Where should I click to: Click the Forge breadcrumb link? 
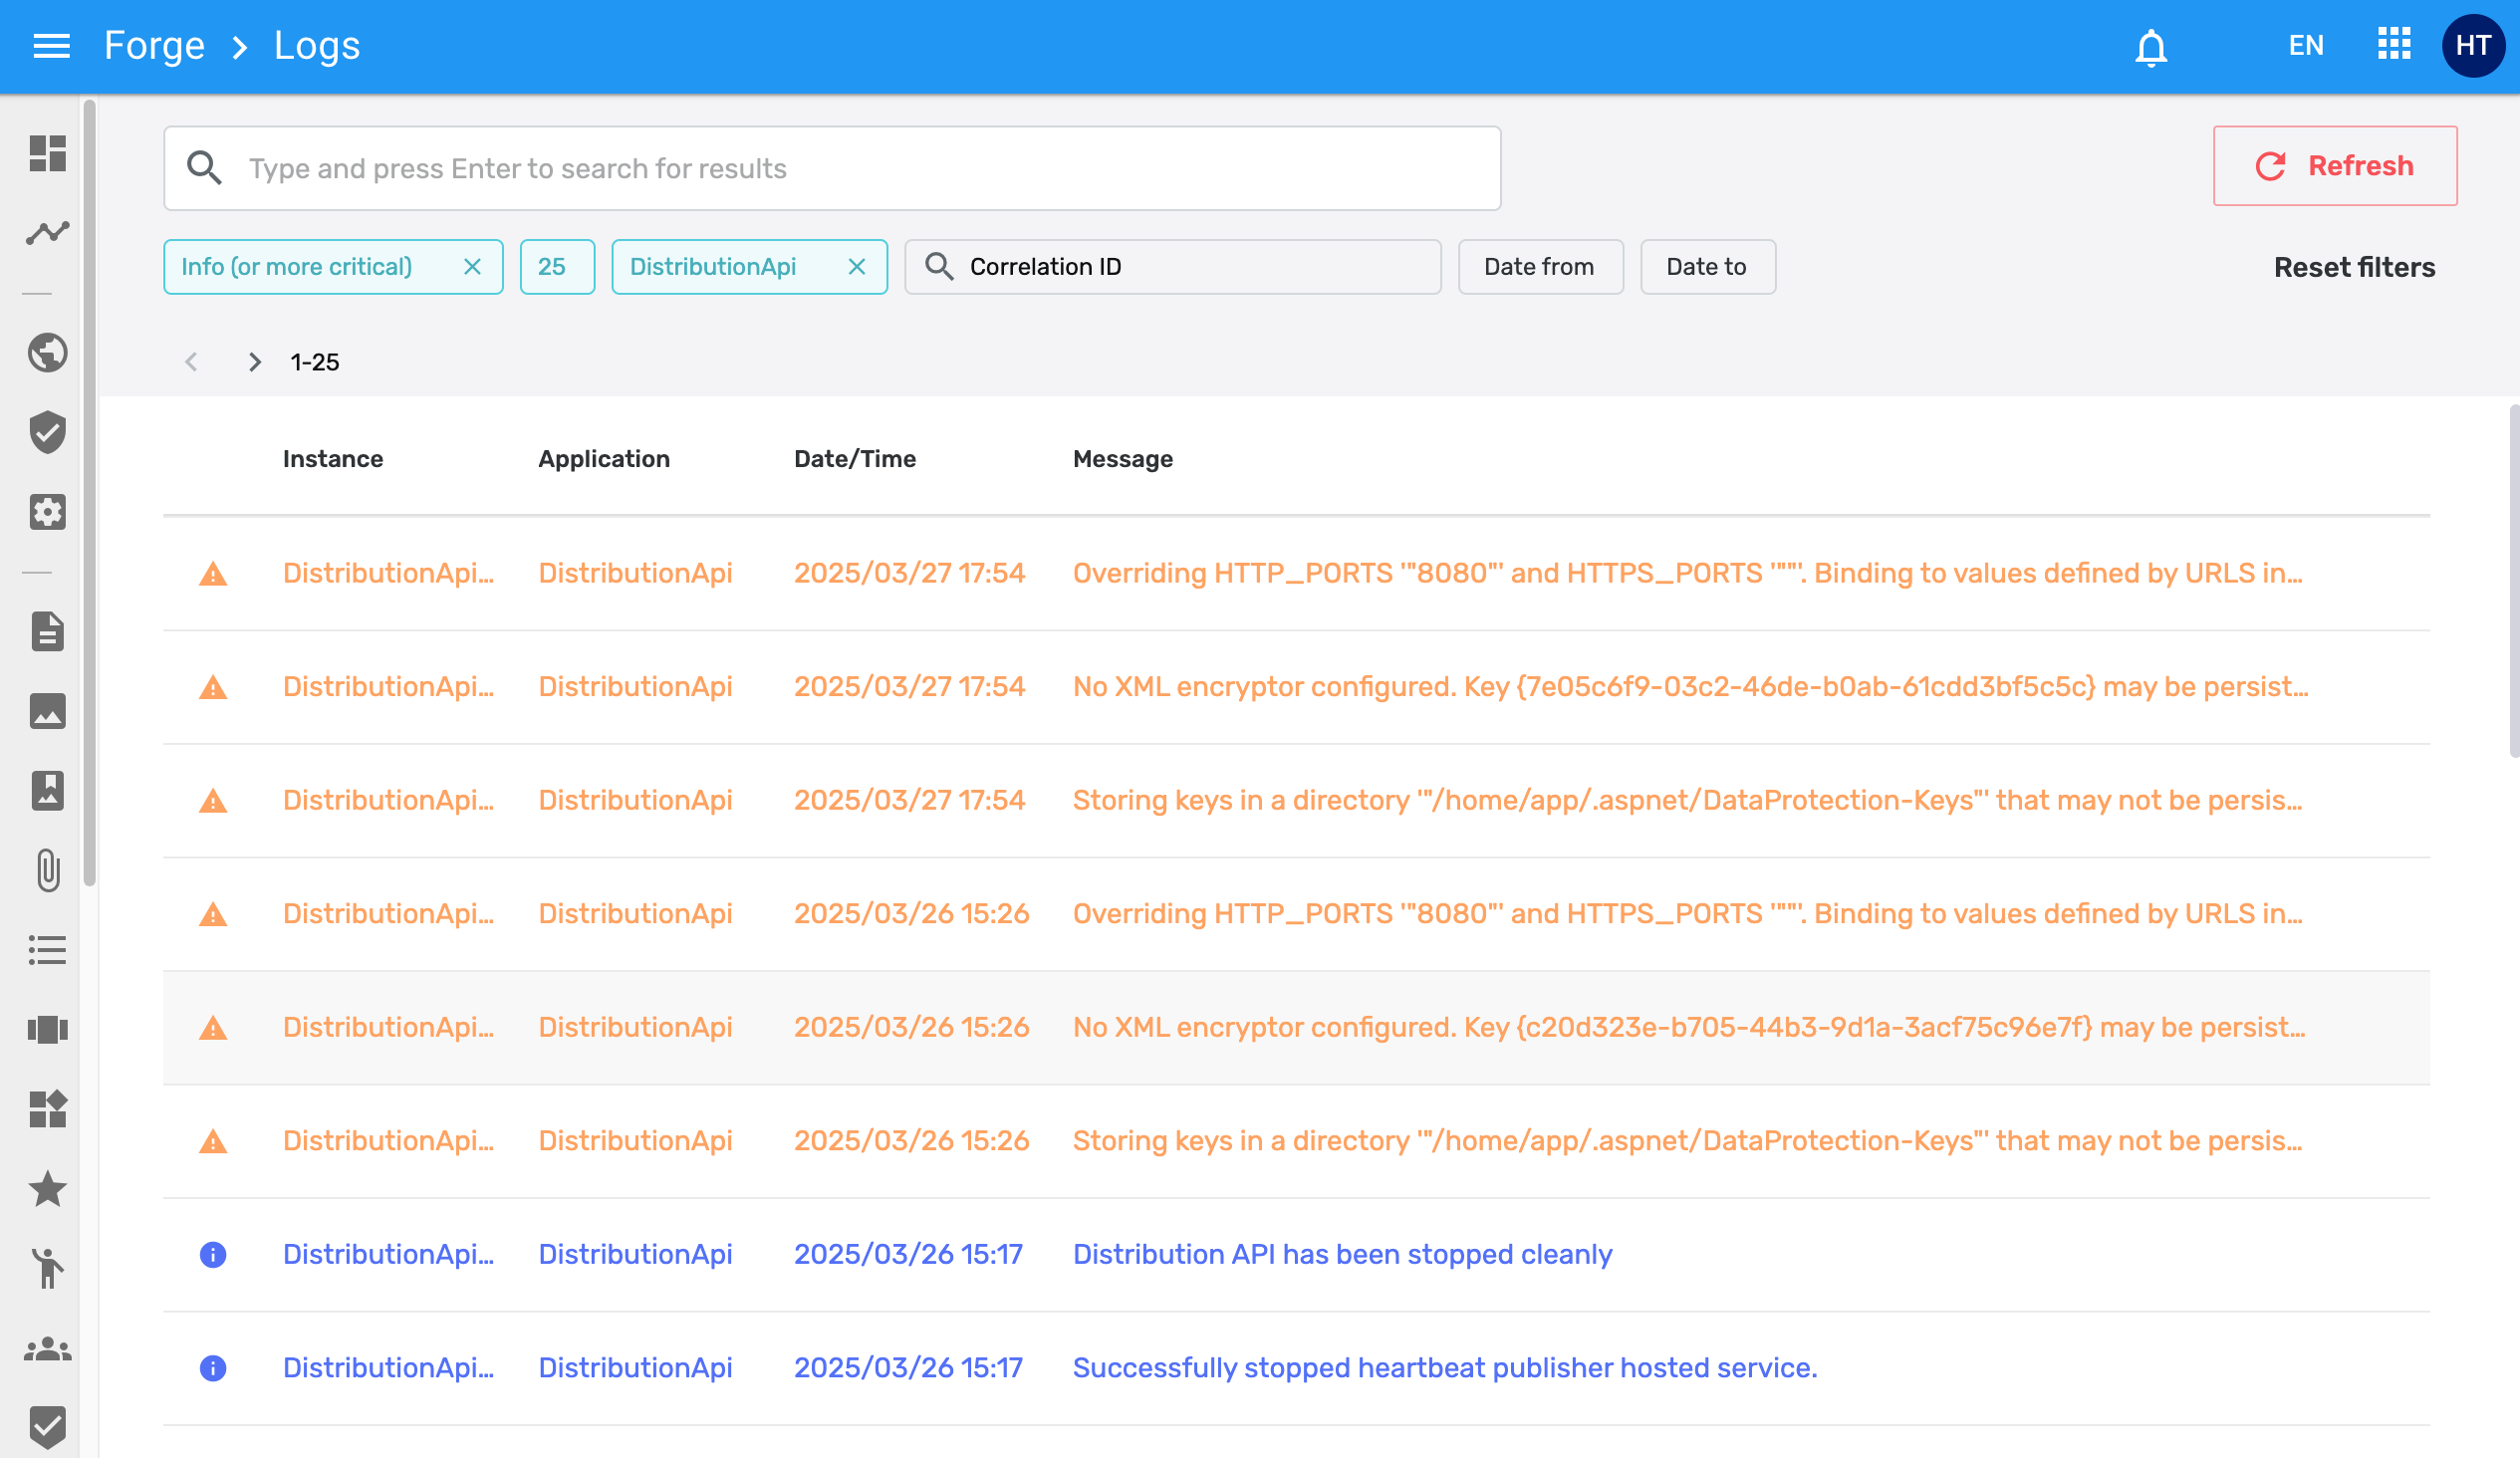(154, 46)
